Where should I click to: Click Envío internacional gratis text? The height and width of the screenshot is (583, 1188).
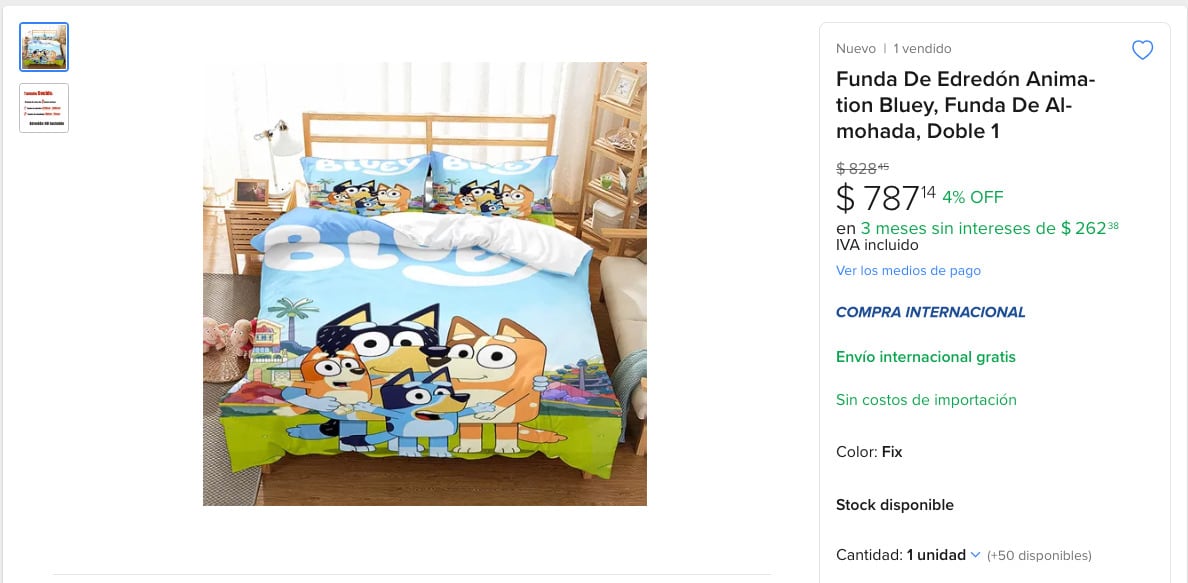pos(925,357)
